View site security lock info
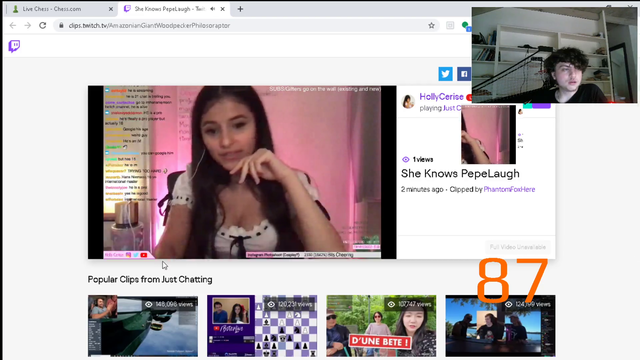640x360 pixels. click(61, 25)
